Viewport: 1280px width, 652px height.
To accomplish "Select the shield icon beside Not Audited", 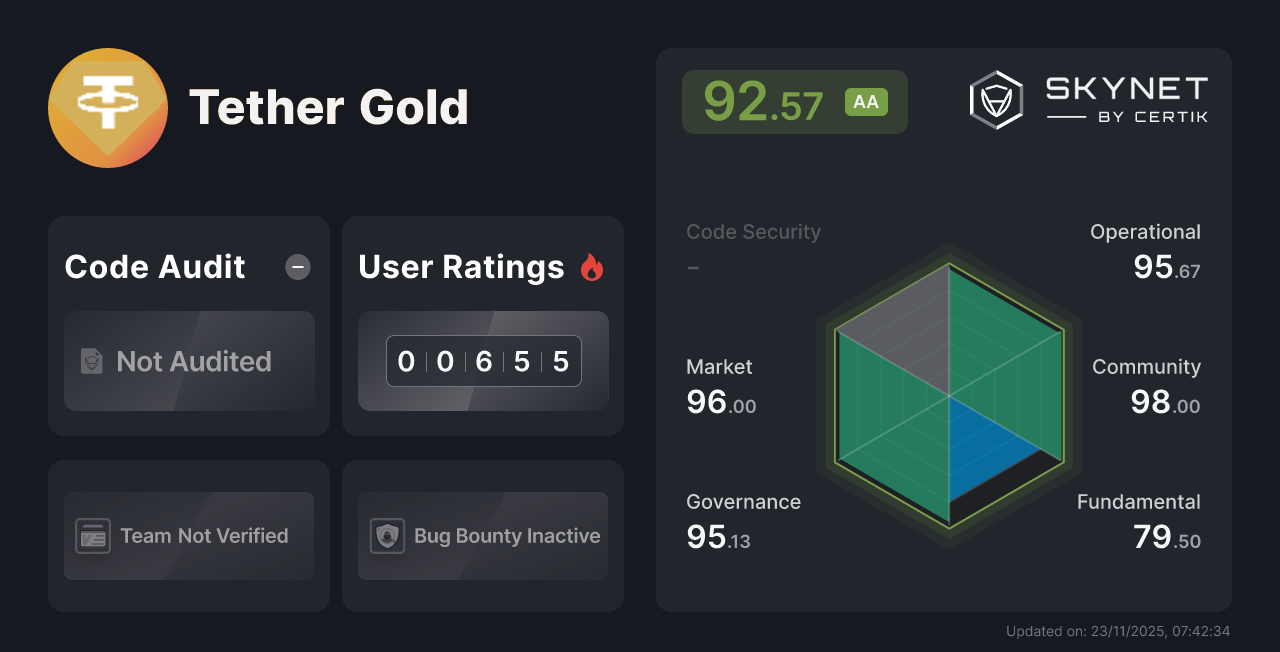I will [91, 361].
